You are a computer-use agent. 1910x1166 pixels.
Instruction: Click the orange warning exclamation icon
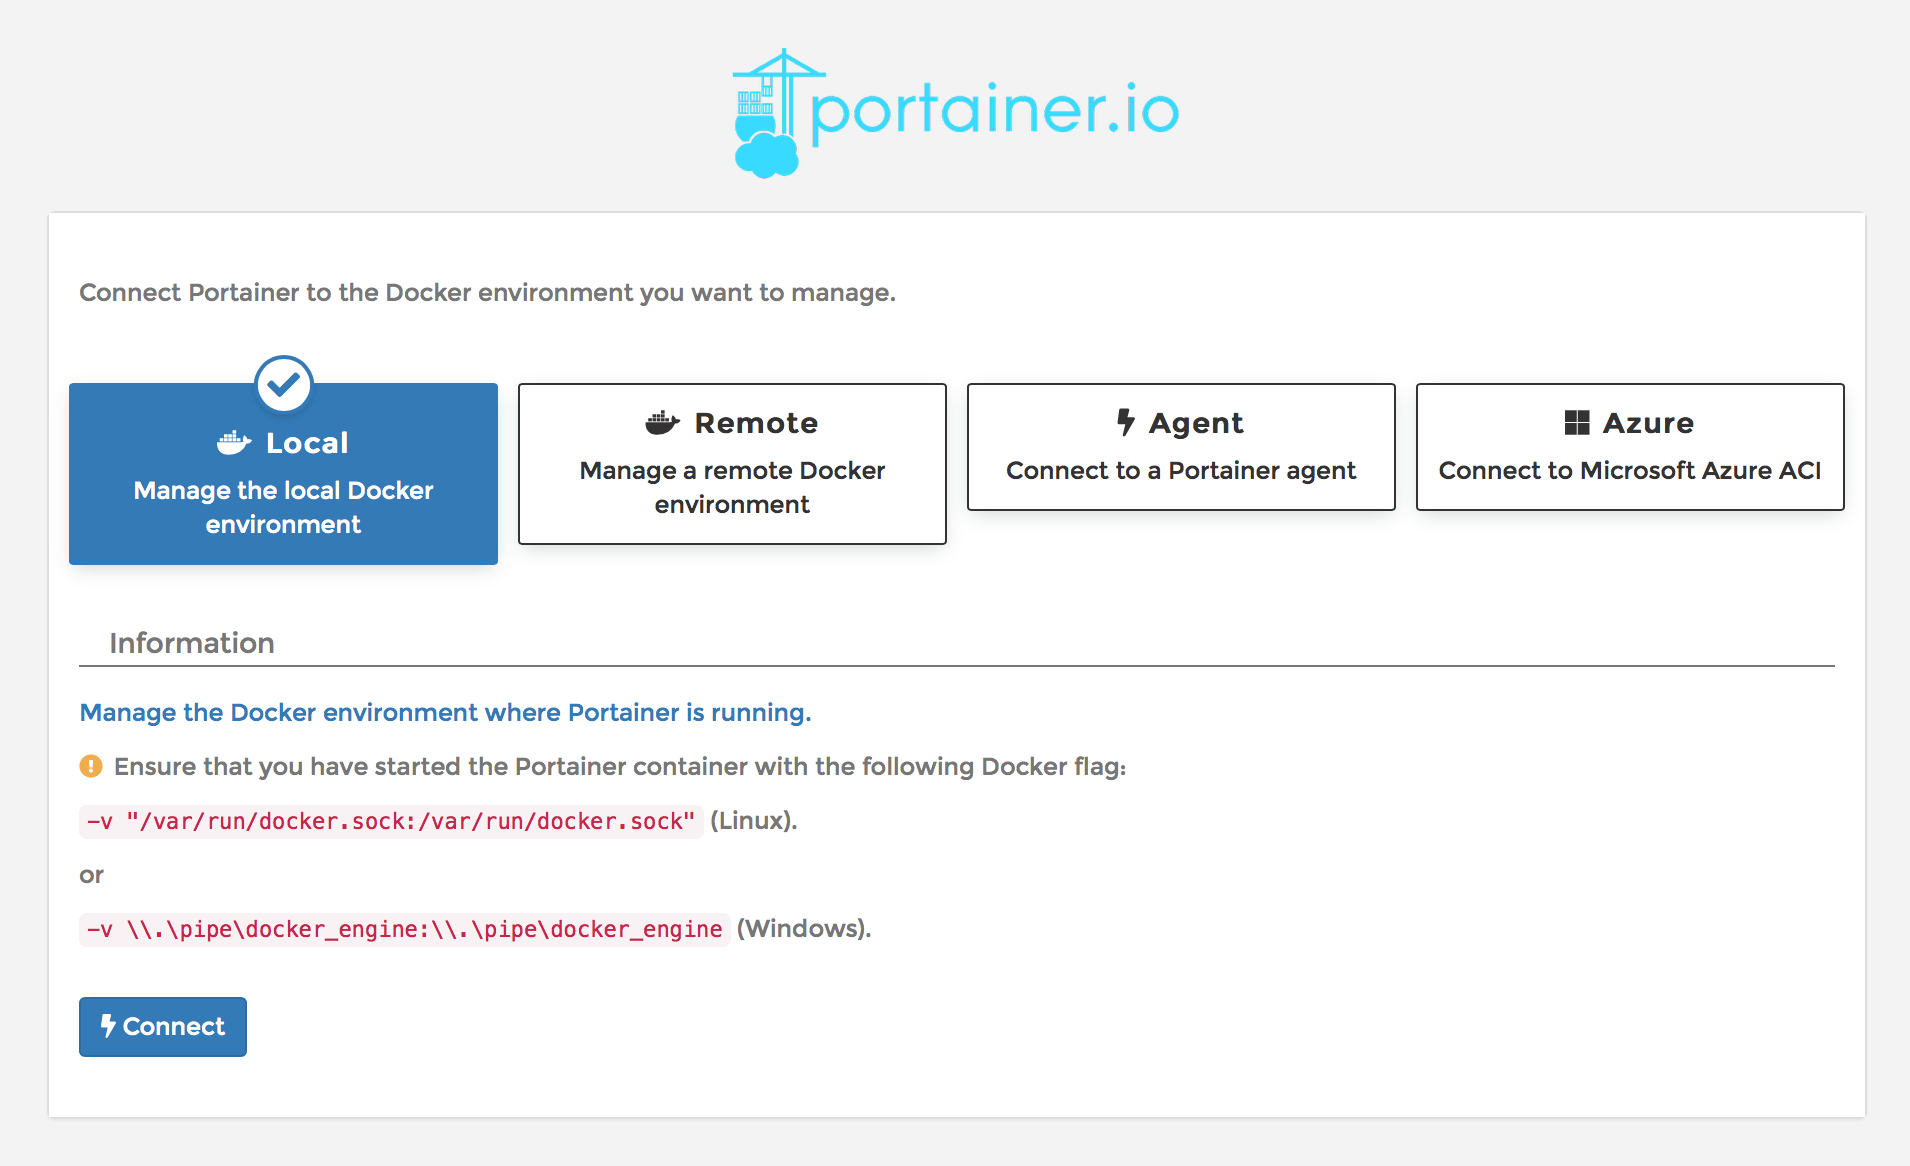pos(91,766)
